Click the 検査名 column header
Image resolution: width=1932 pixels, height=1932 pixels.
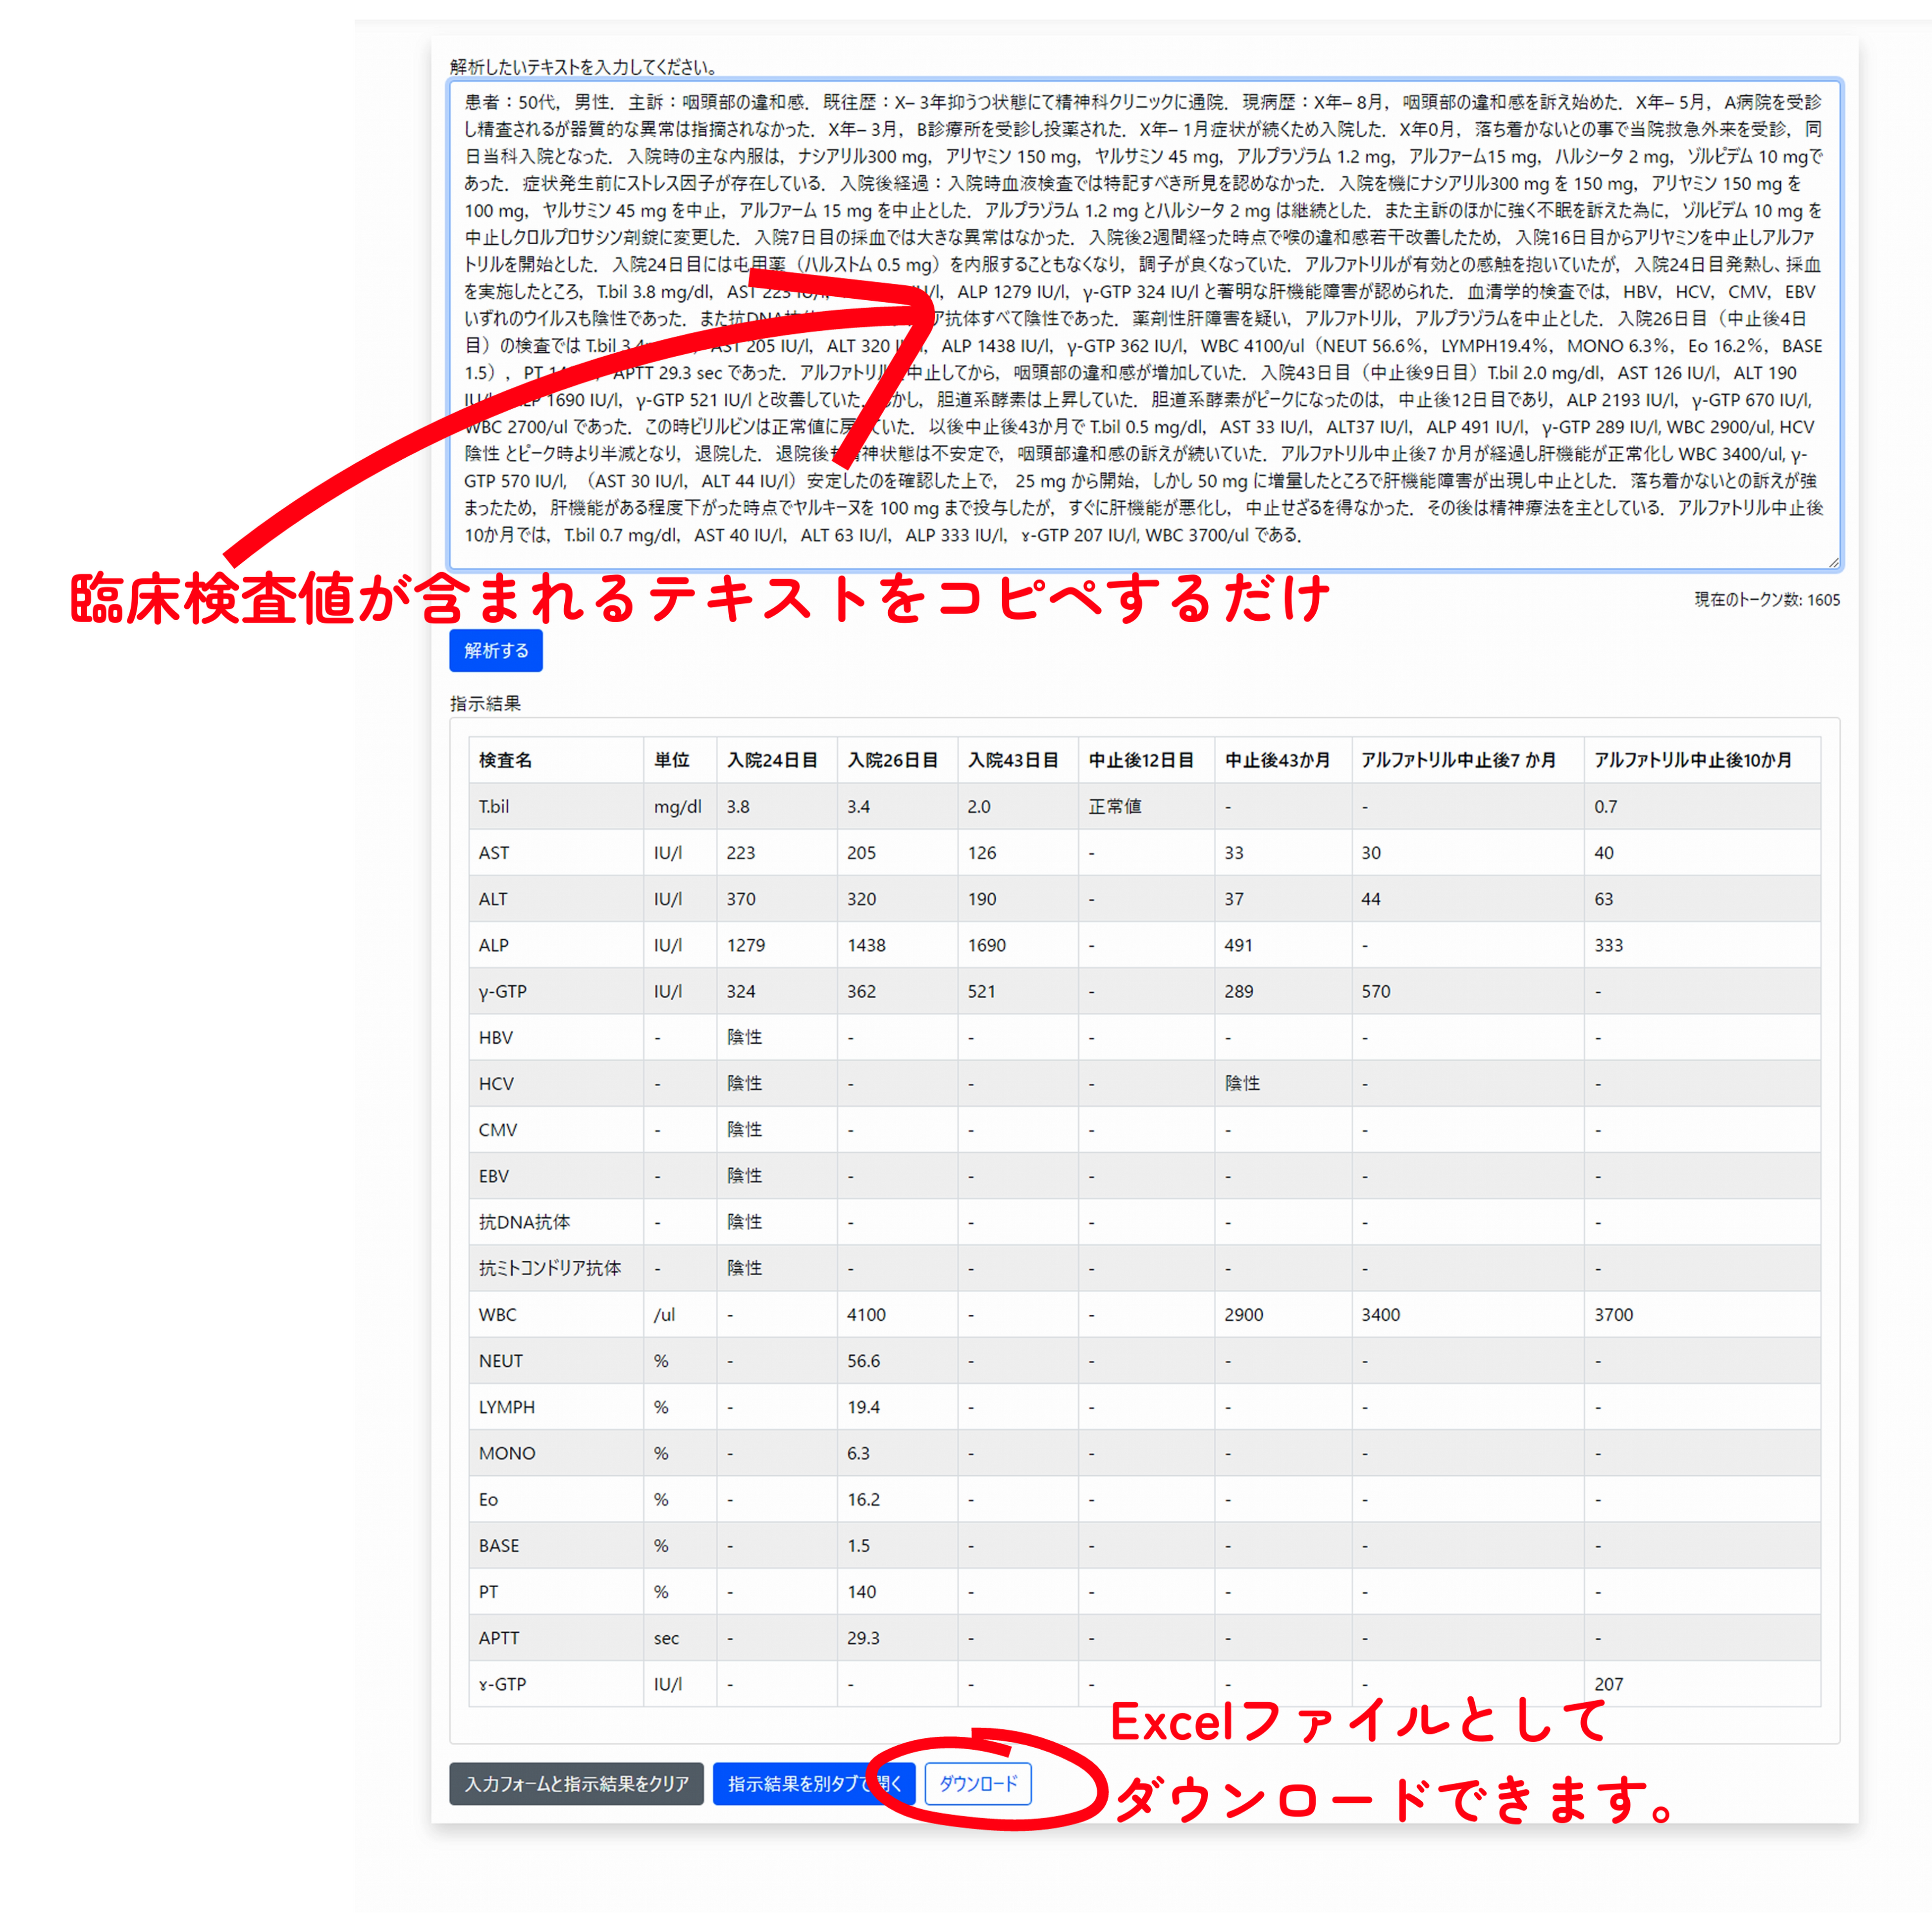coord(505,760)
